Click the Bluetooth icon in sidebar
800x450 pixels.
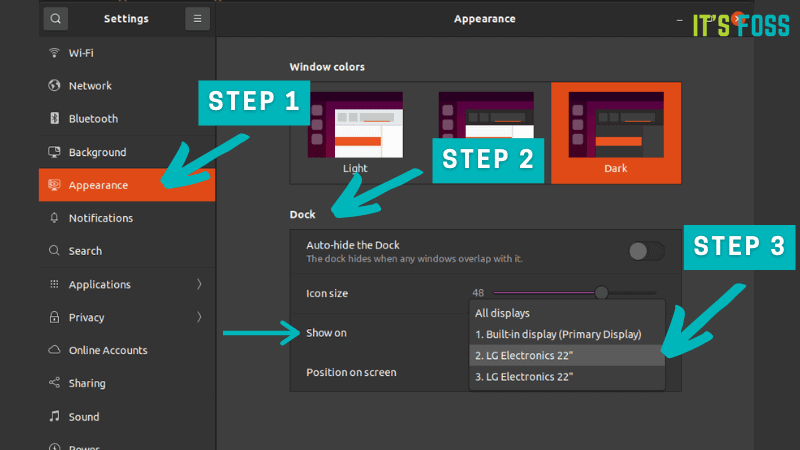(x=54, y=119)
